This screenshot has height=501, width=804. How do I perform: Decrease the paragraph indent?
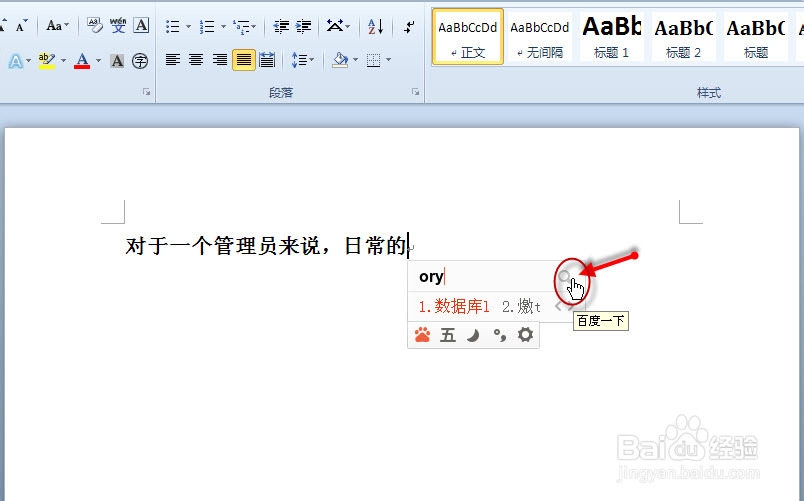tap(280, 27)
